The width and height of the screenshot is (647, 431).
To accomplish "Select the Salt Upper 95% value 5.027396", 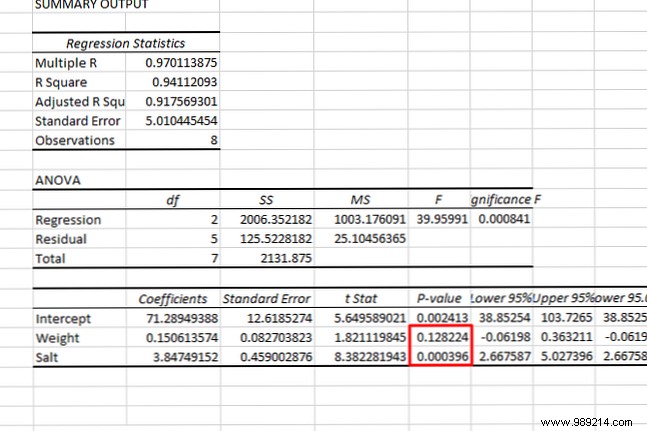I will coord(566,356).
